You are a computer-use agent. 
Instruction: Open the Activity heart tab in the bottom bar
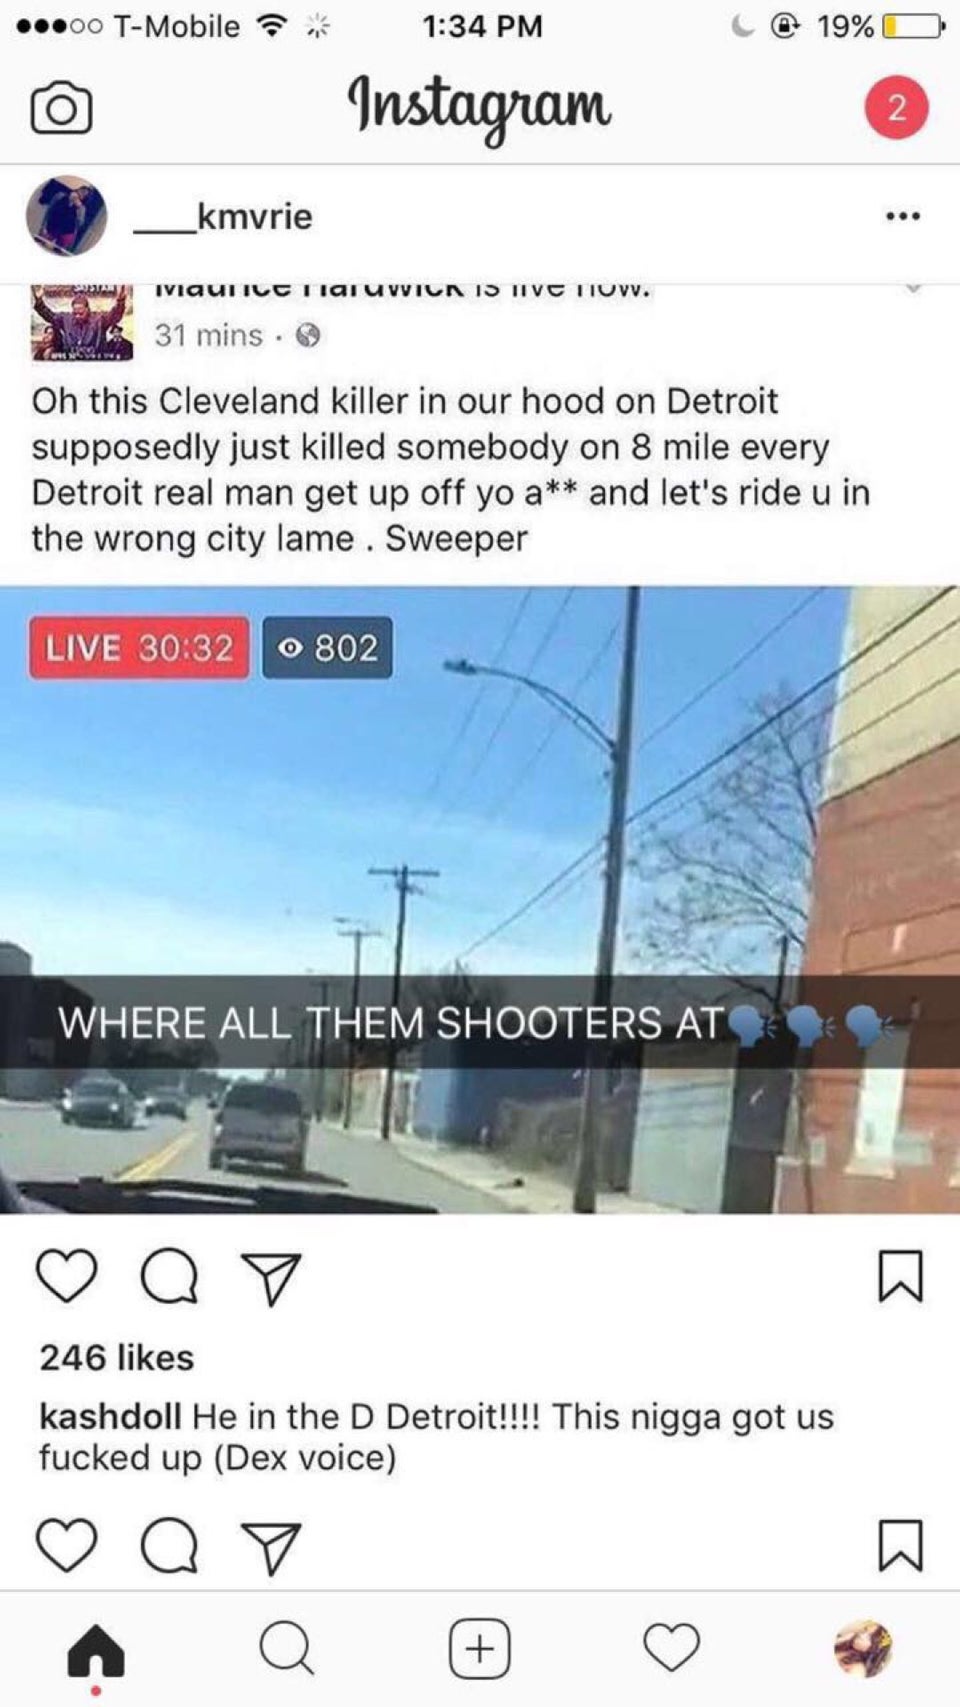[x=671, y=1647]
